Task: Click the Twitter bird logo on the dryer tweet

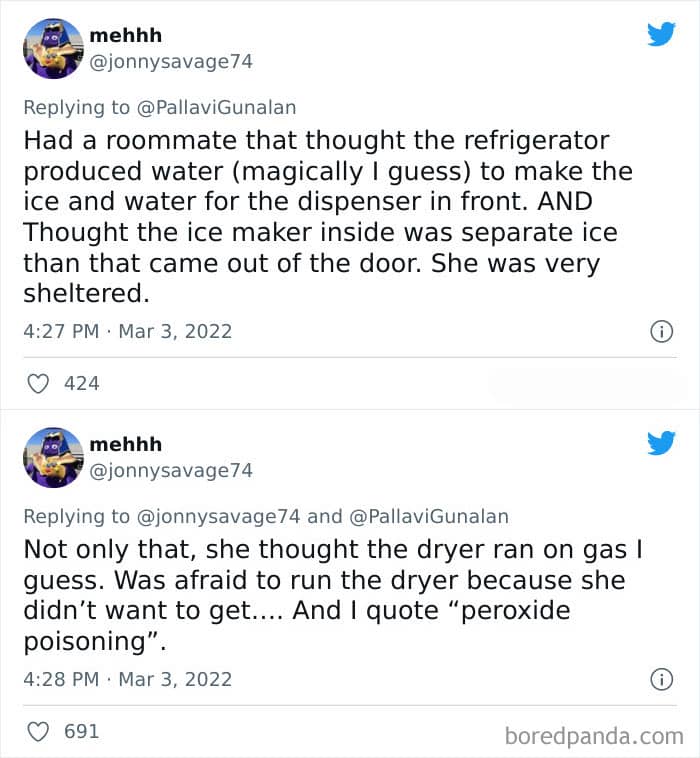Action: point(661,443)
